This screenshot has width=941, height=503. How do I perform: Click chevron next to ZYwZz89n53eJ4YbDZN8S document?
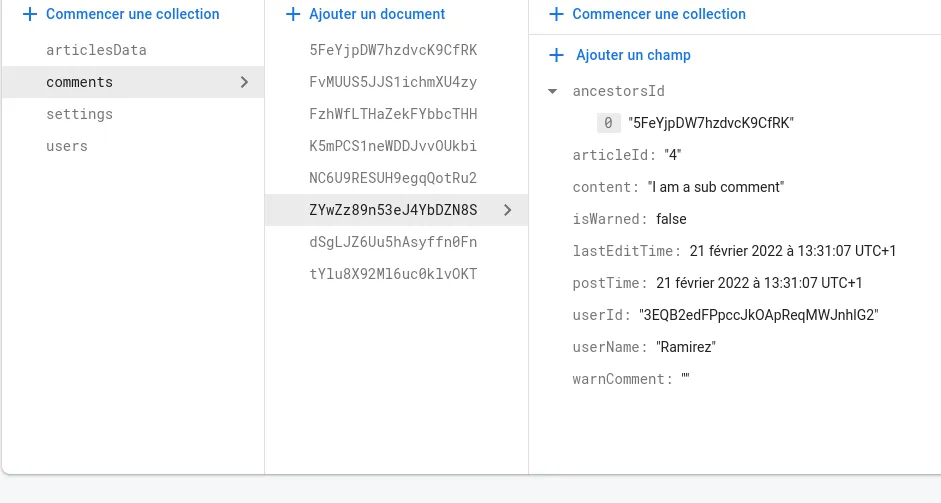coord(507,210)
